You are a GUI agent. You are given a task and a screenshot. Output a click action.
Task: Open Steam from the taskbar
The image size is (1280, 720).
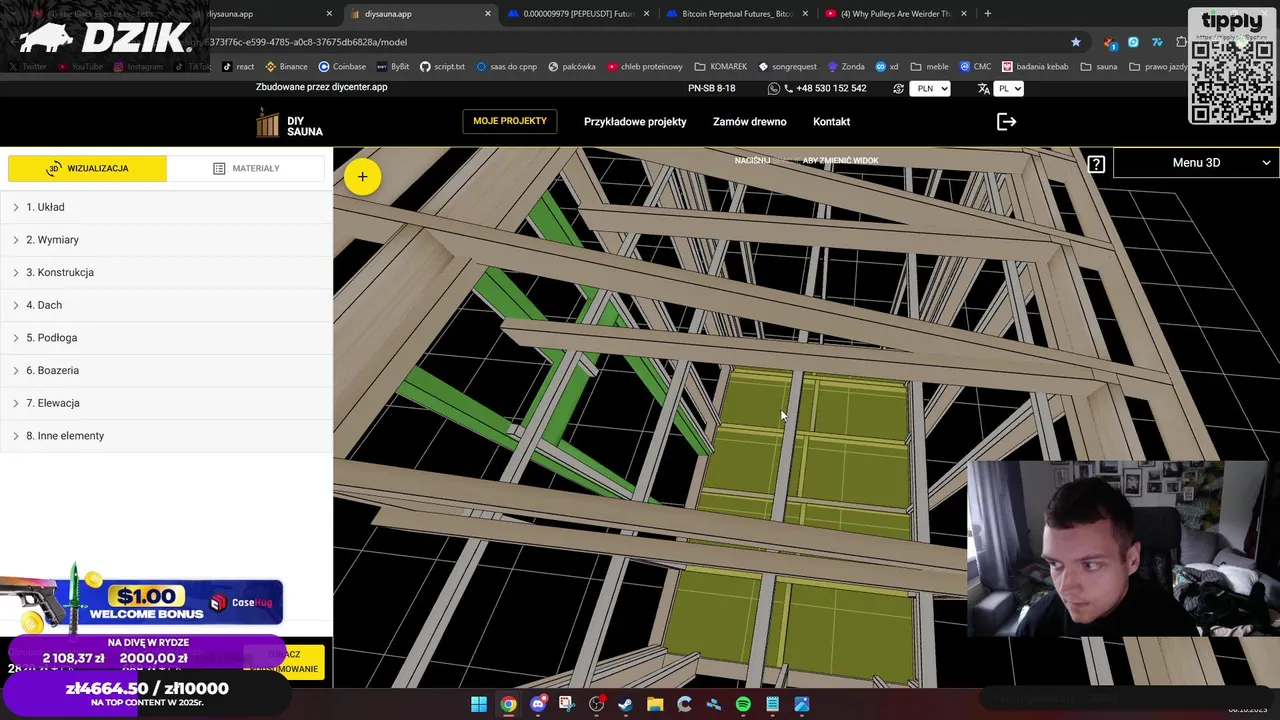(626, 704)
